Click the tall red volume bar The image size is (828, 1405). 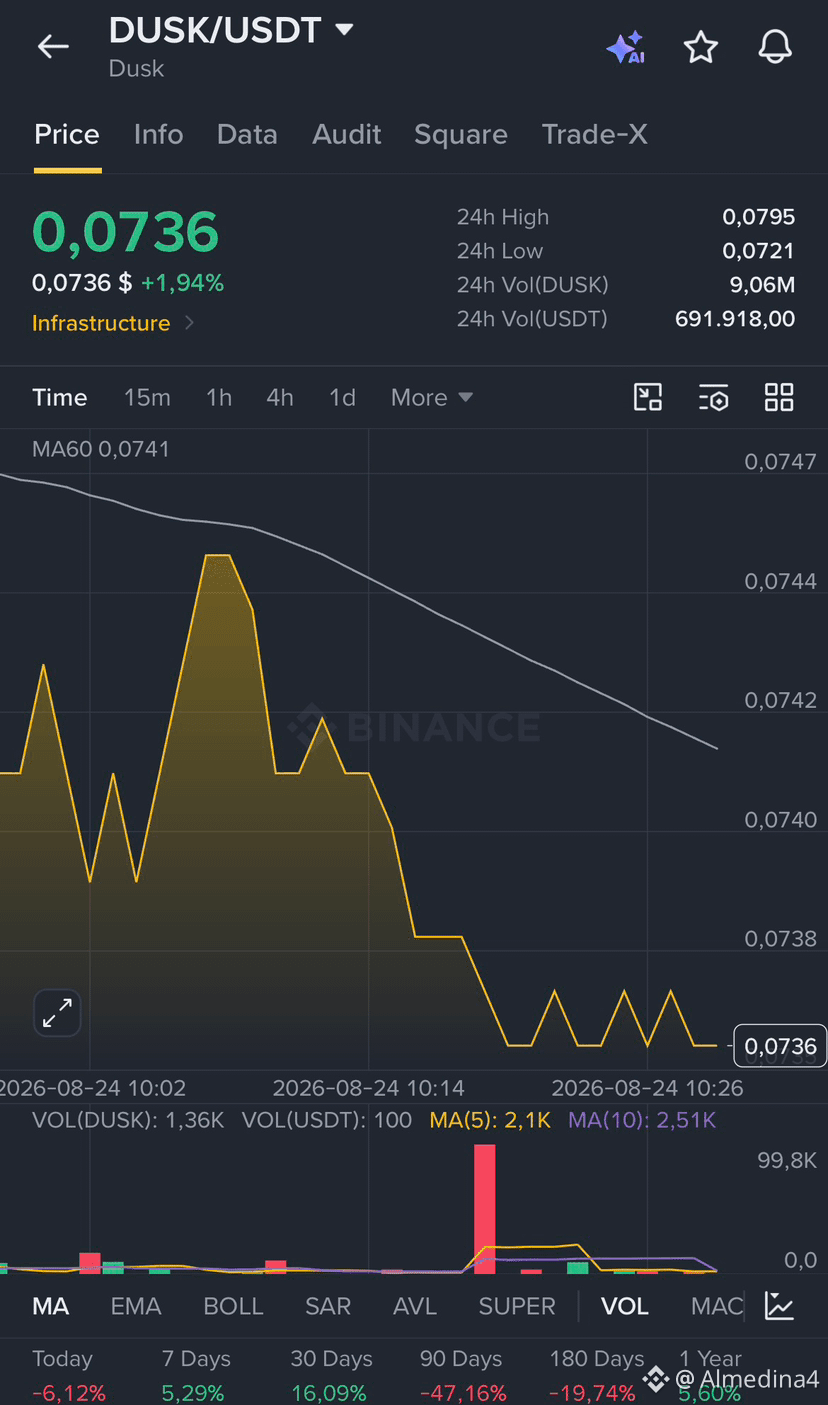pos(485,1208)
